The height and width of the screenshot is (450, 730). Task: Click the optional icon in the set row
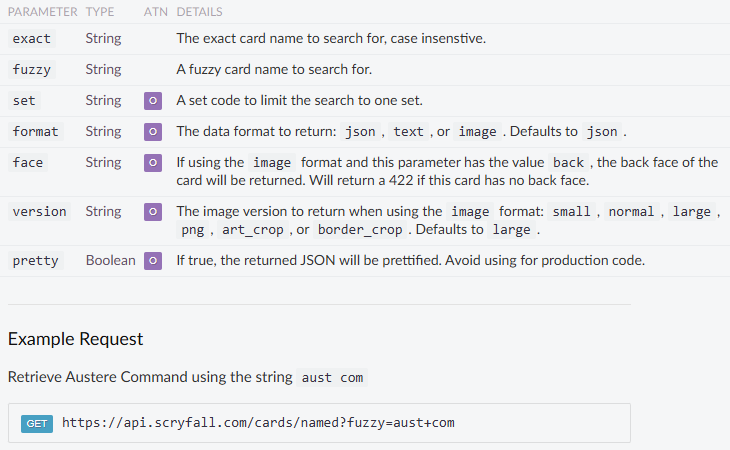click(x=153, y=101)
